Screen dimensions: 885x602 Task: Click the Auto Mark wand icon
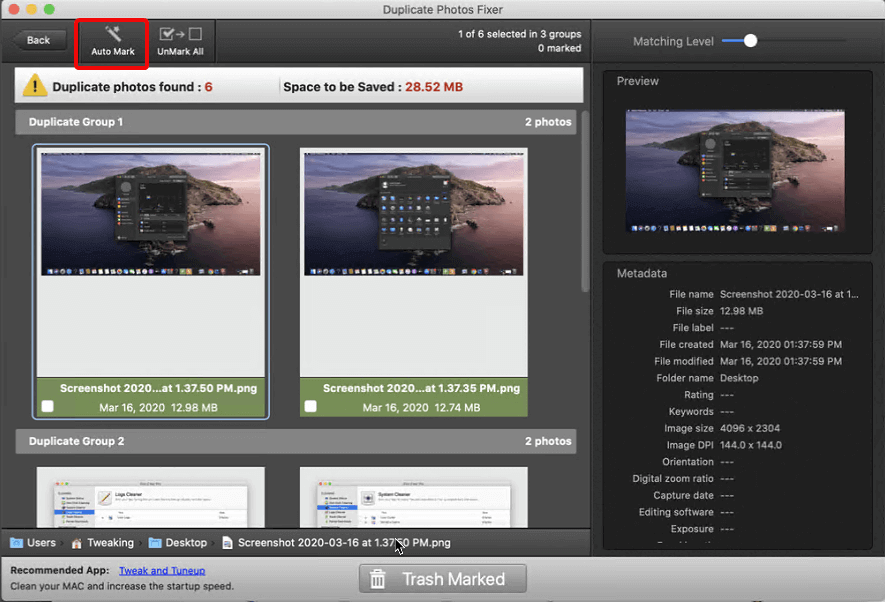(x=112, y=35)
